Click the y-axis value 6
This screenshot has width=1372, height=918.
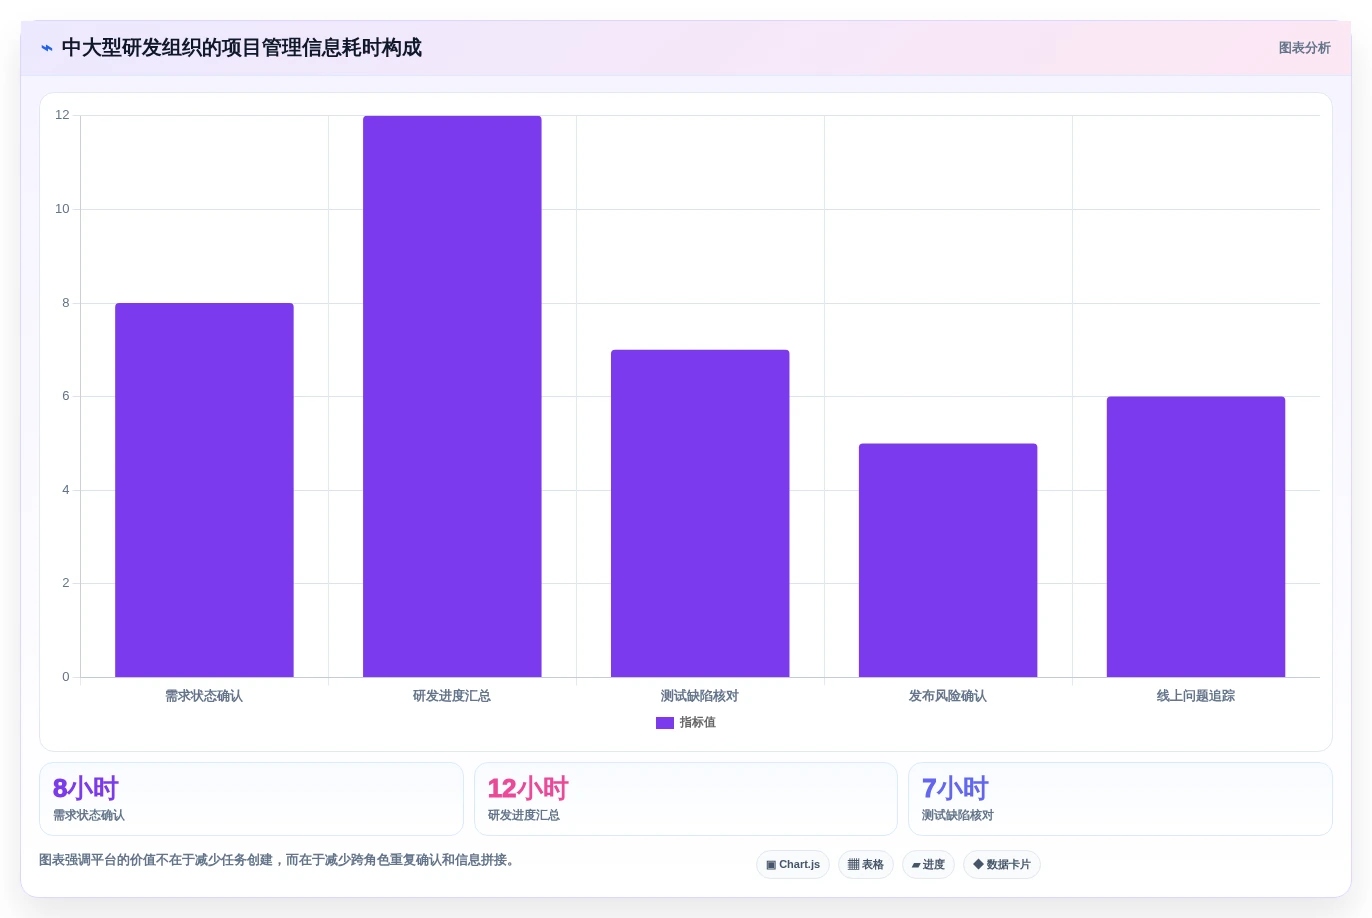66,396
